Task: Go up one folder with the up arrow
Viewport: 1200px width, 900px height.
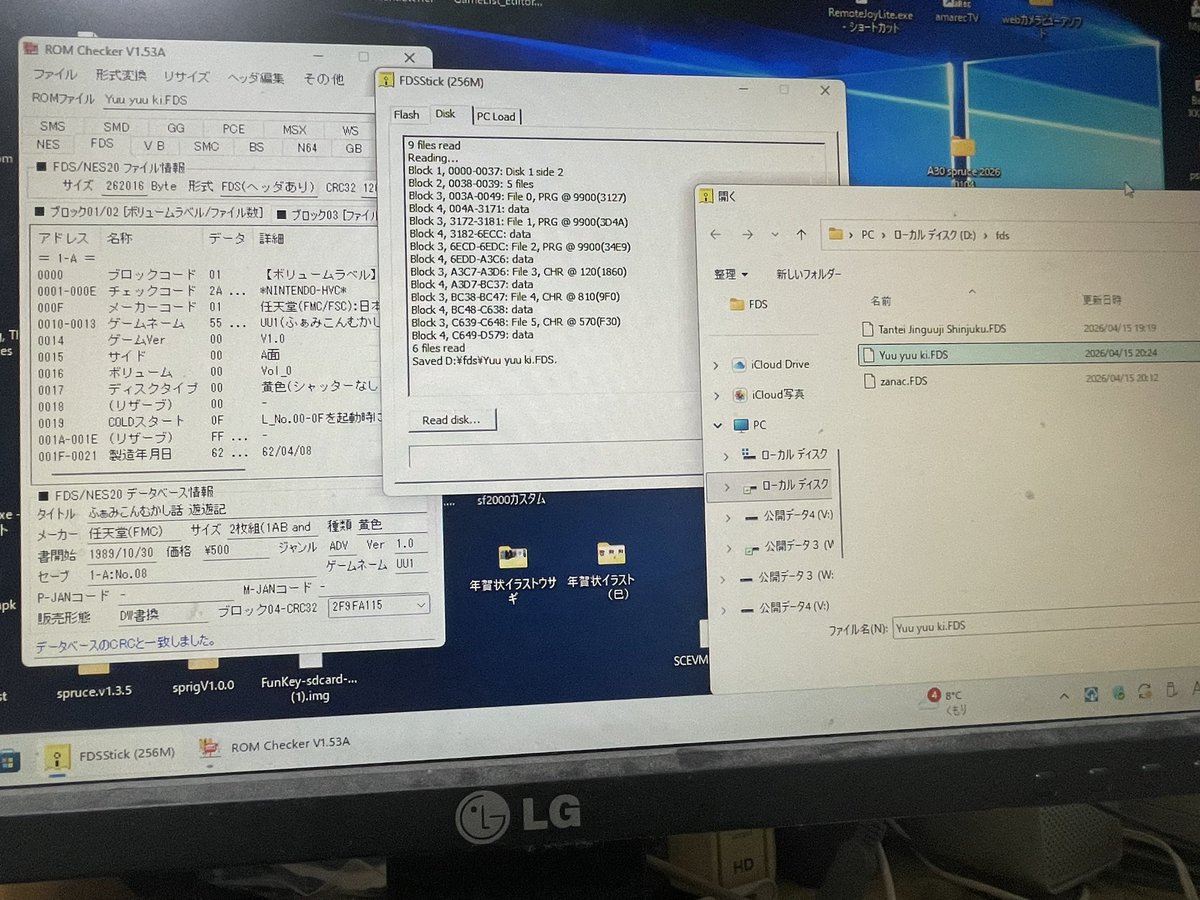Action: click(x=801, y=234)
